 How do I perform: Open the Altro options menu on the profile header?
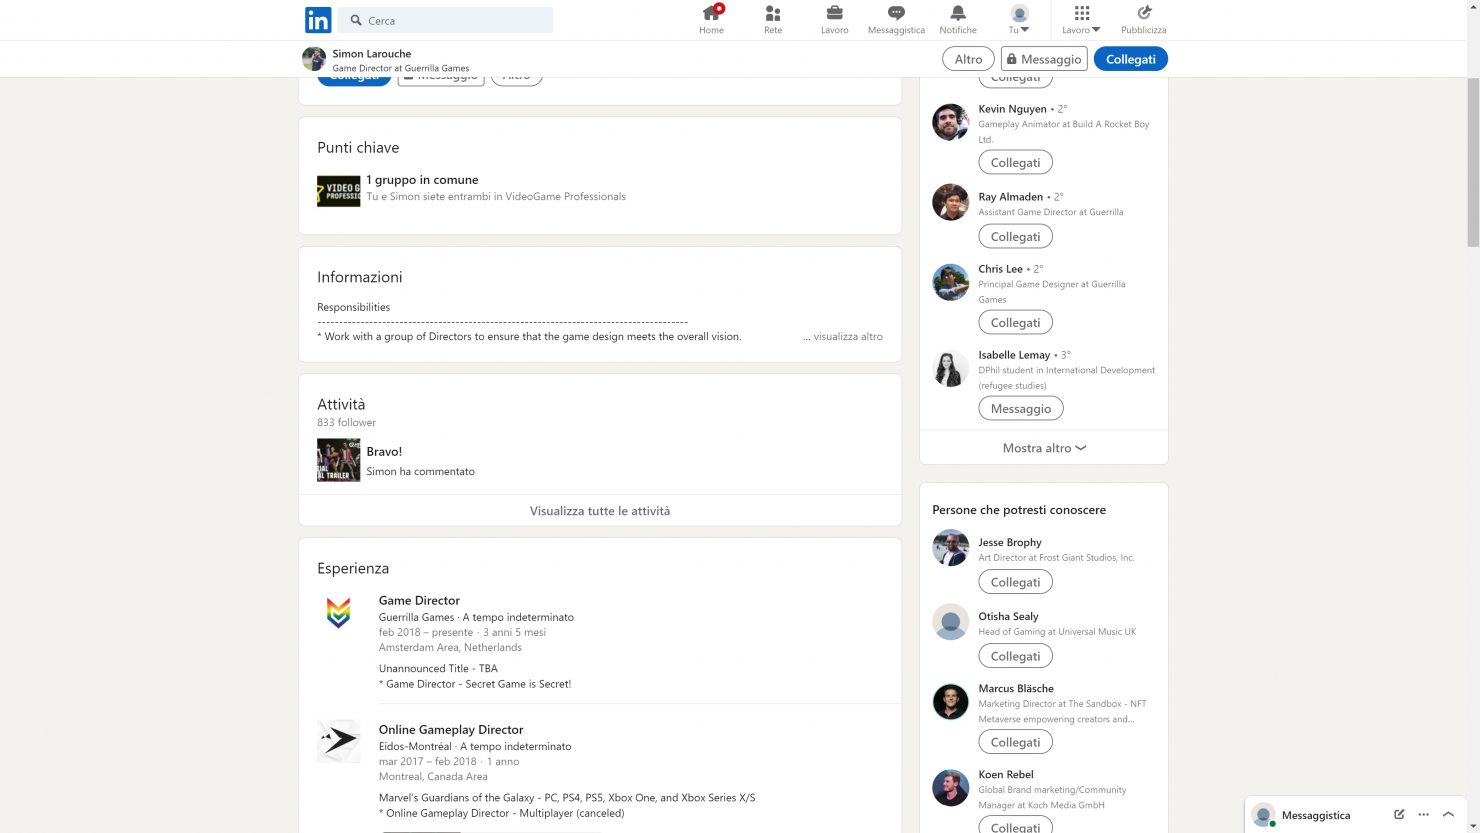[967, 58]
